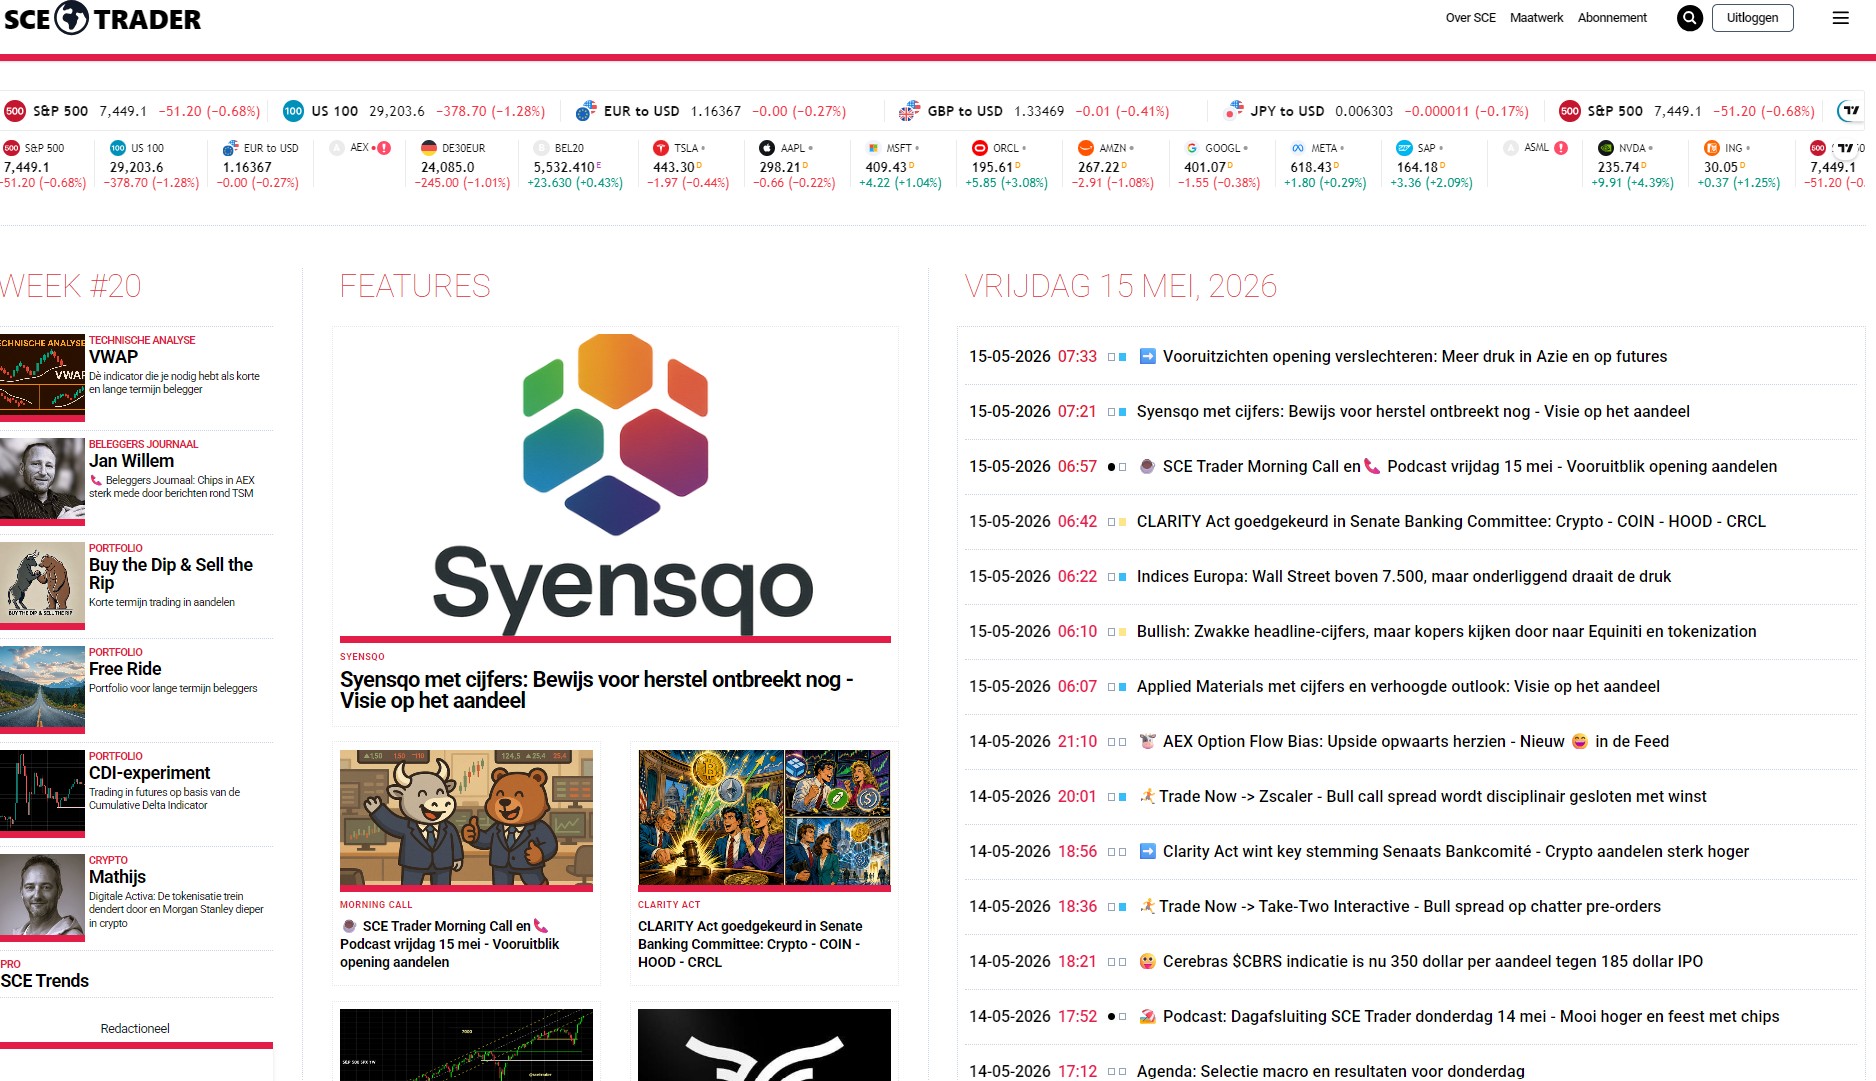Image resolution: width=1876 pixels, height=1081 pixels.
Task: Switch to the Redactioneel tab
Action: coord(135,1028)
